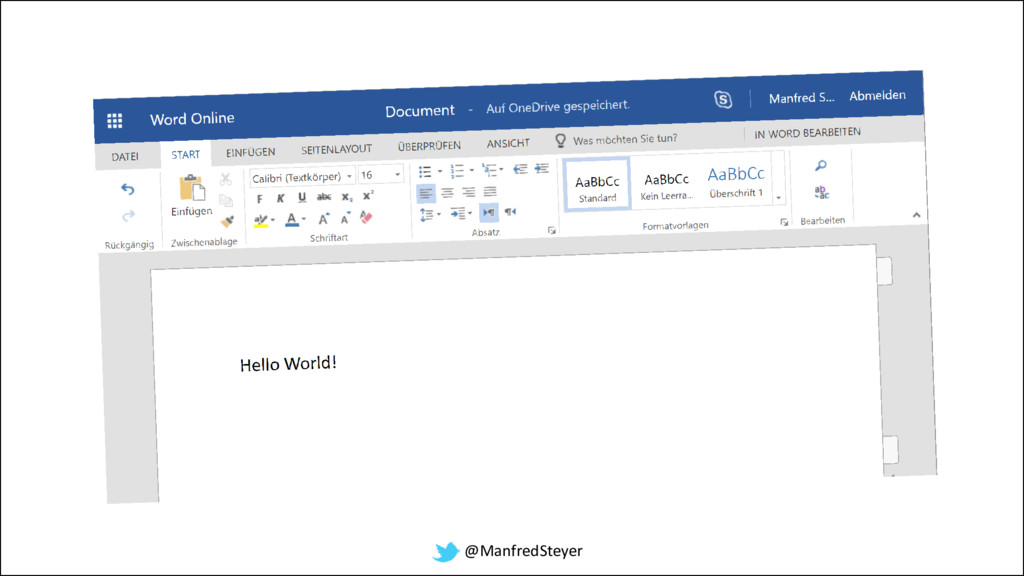Toggle underline with the U button

(x=302, y=197)
